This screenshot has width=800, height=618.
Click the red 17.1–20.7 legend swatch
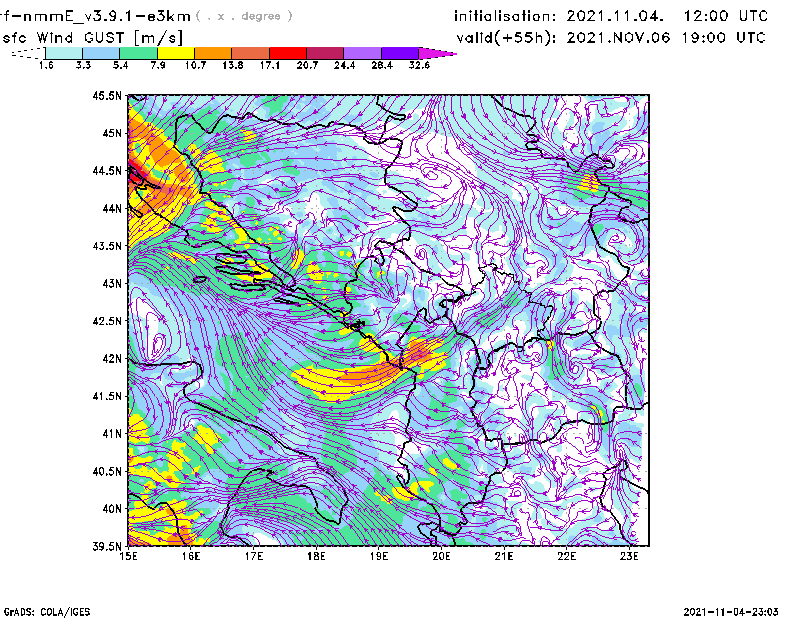[x=288, y=53]
